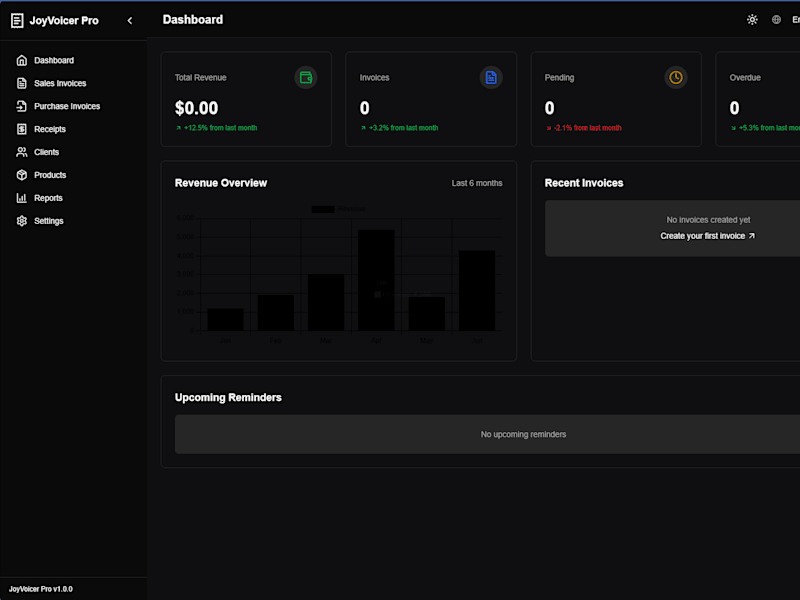This screenshot has height=600, width=800.
Task: Click the Last 6 months label
Action: coord(477,183)
